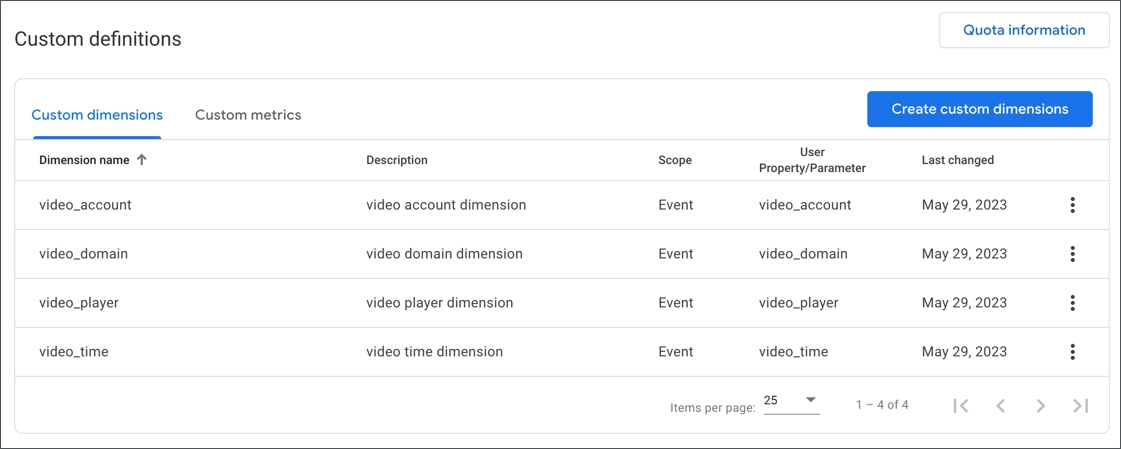Select the video_player dimension name

79,302
